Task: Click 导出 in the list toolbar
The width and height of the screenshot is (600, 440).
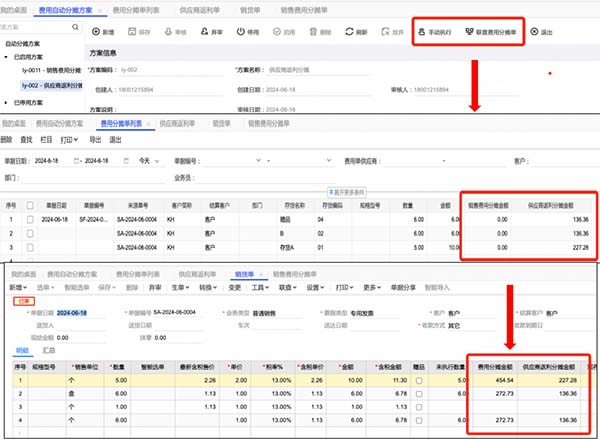Action: click(x=95, y=141)
